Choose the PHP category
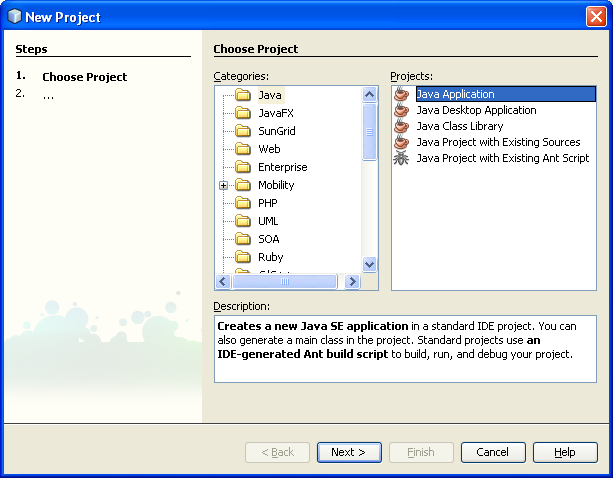This screenshot has height=478, width=613. coord(267,203)
